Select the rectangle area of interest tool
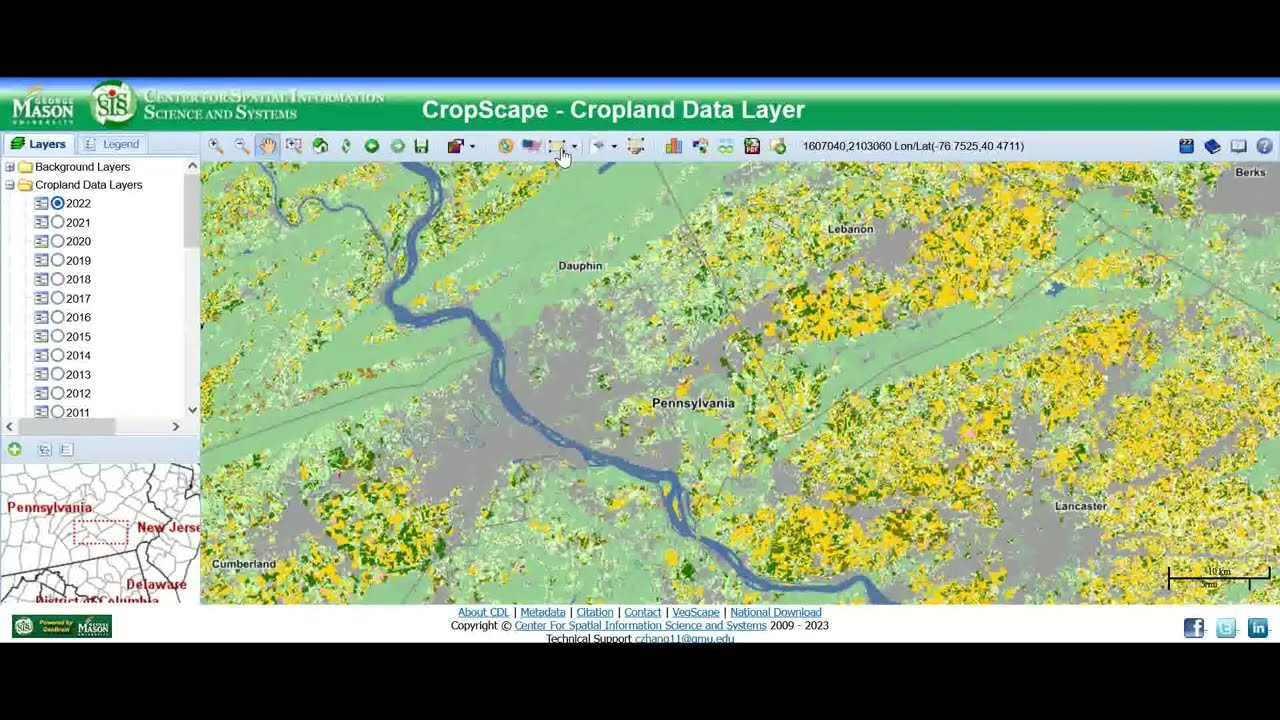1280x720 pixels. click(x=557, y=146)
